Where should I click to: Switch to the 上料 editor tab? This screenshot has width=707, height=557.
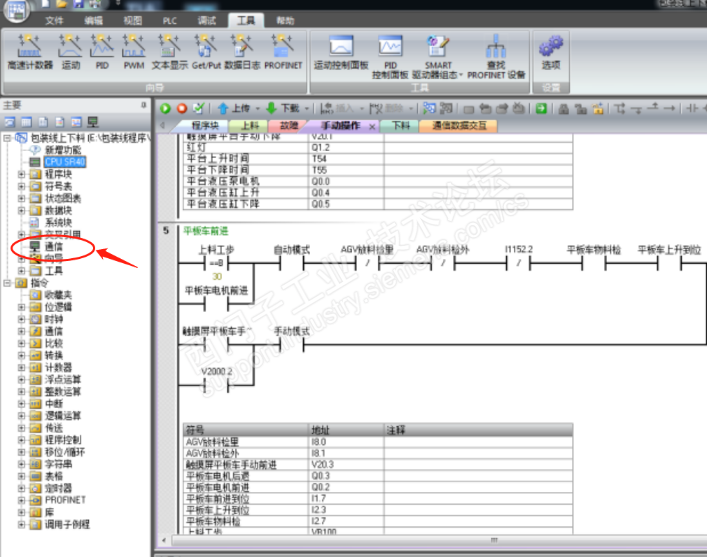(249, 126)
